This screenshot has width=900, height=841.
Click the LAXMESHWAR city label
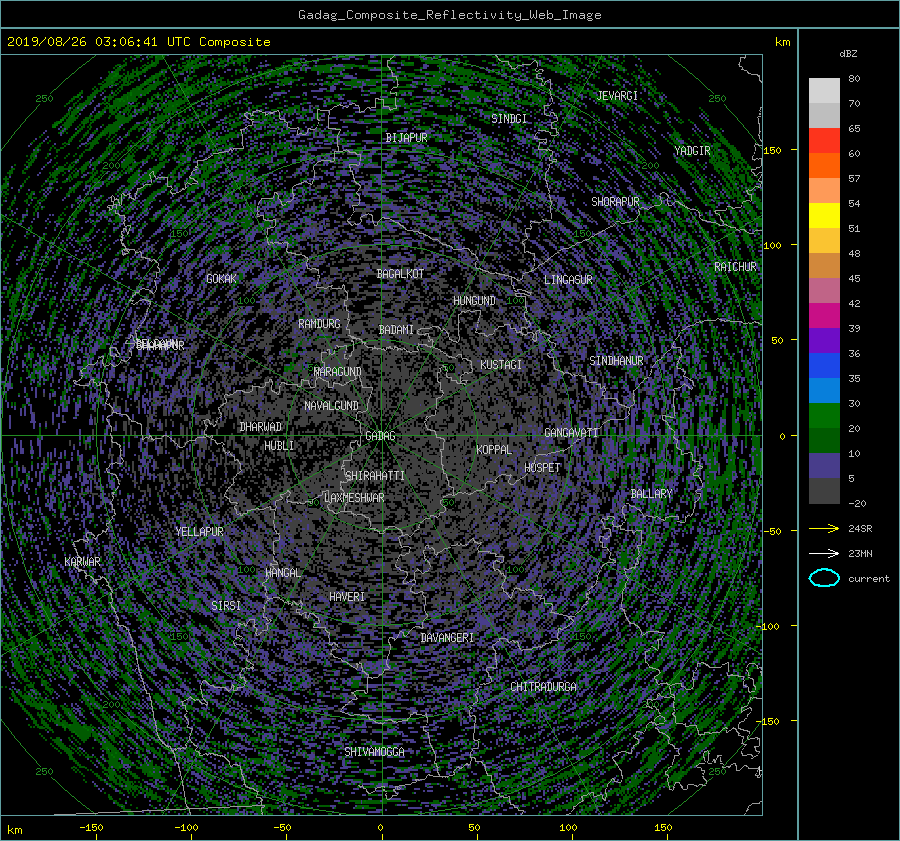click(354, 498)
